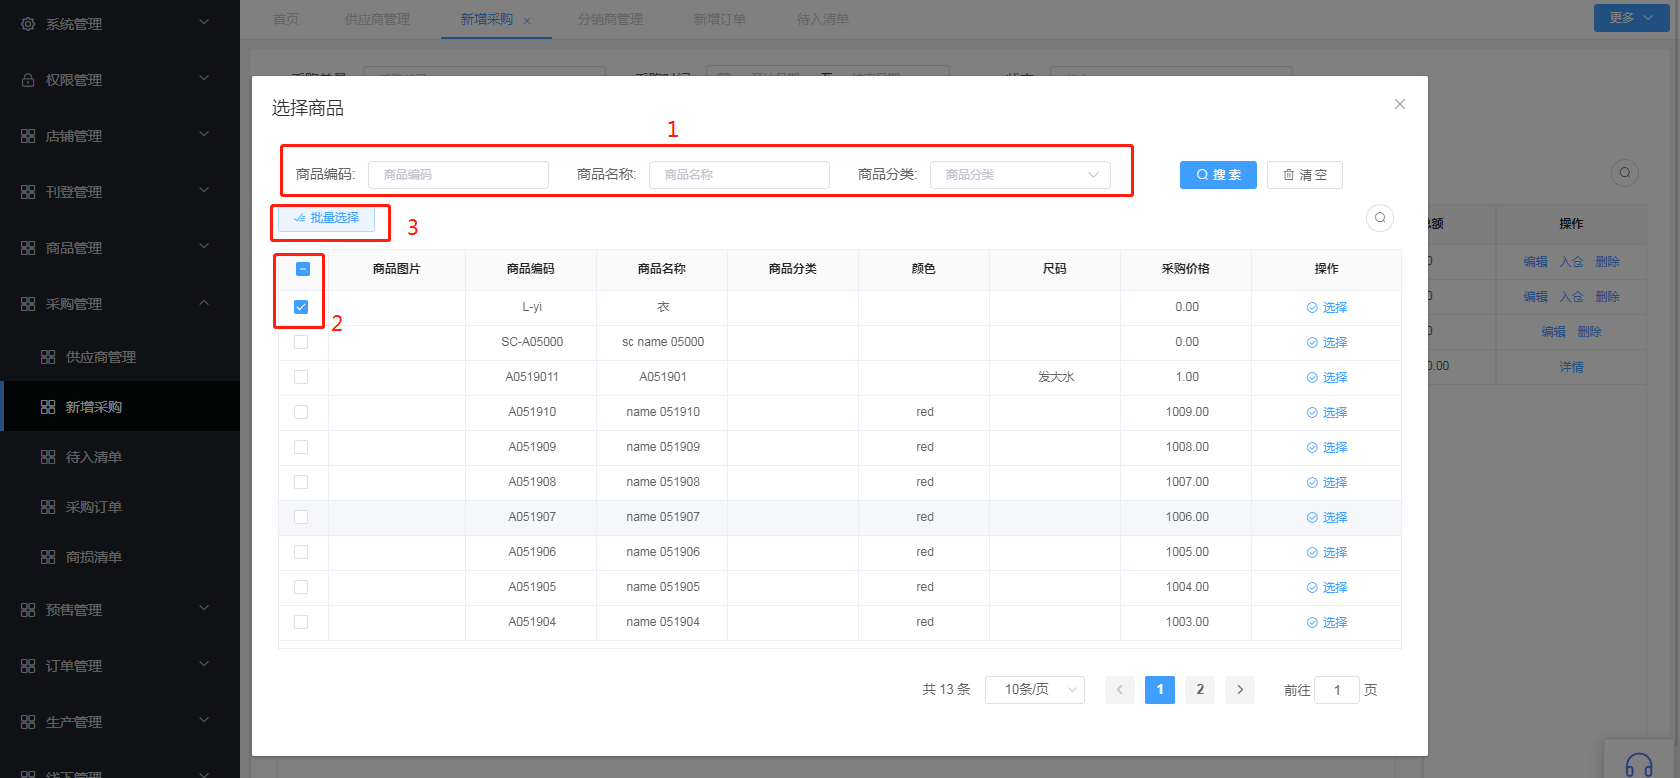The height and width of the screenshot is (778, 1680).
Task: Click the 前往 page number input
Action: pyautogui.click(x=1337, y=690)
